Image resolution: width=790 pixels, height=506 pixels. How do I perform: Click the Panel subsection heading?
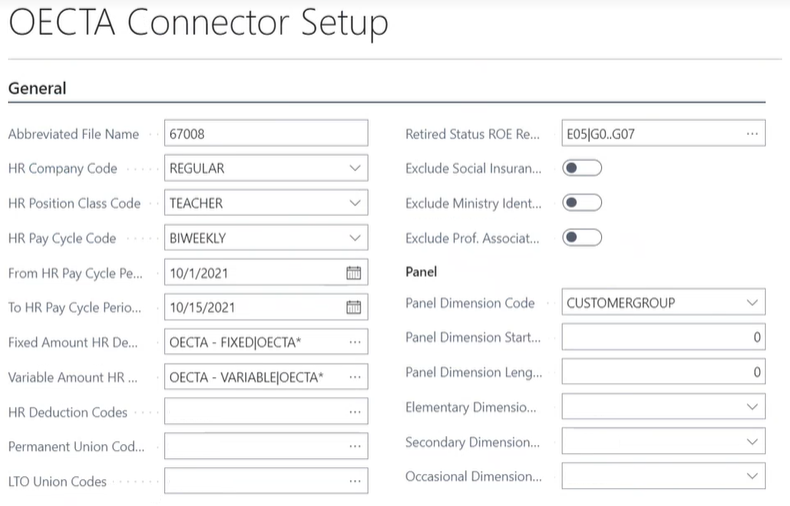click(421, 272)
